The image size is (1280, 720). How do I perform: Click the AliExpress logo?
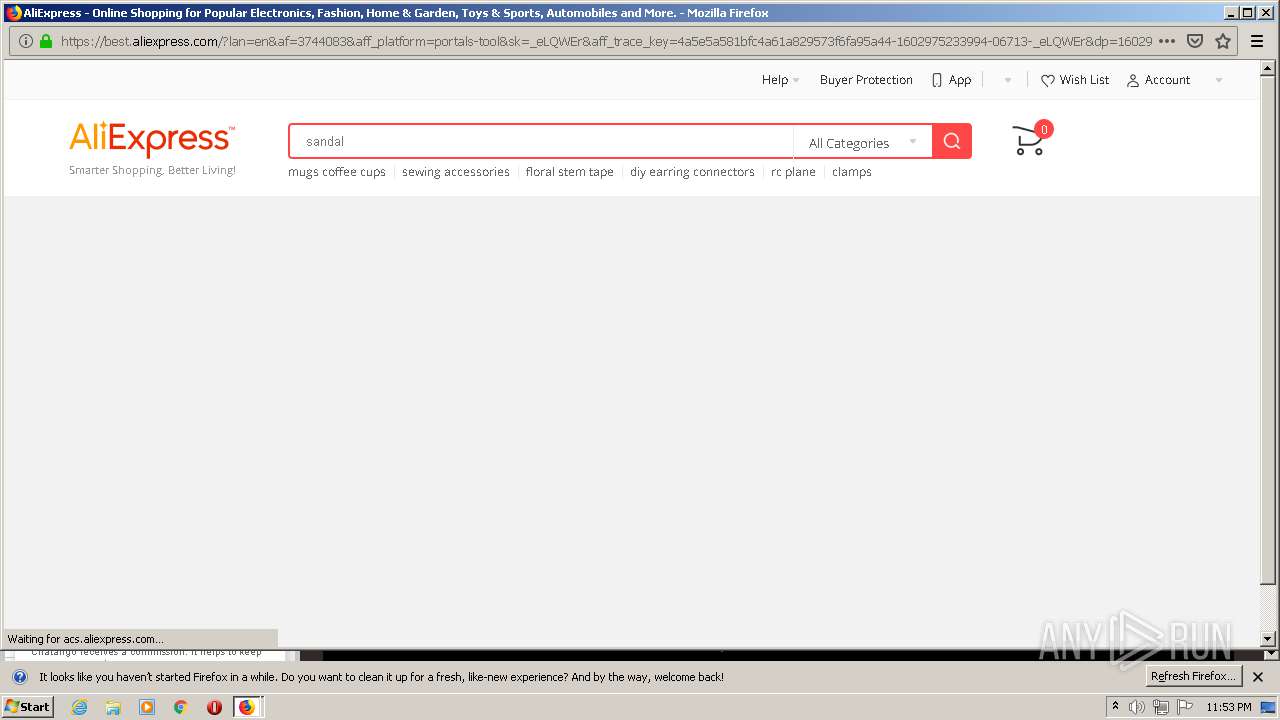tap(151, 139)
